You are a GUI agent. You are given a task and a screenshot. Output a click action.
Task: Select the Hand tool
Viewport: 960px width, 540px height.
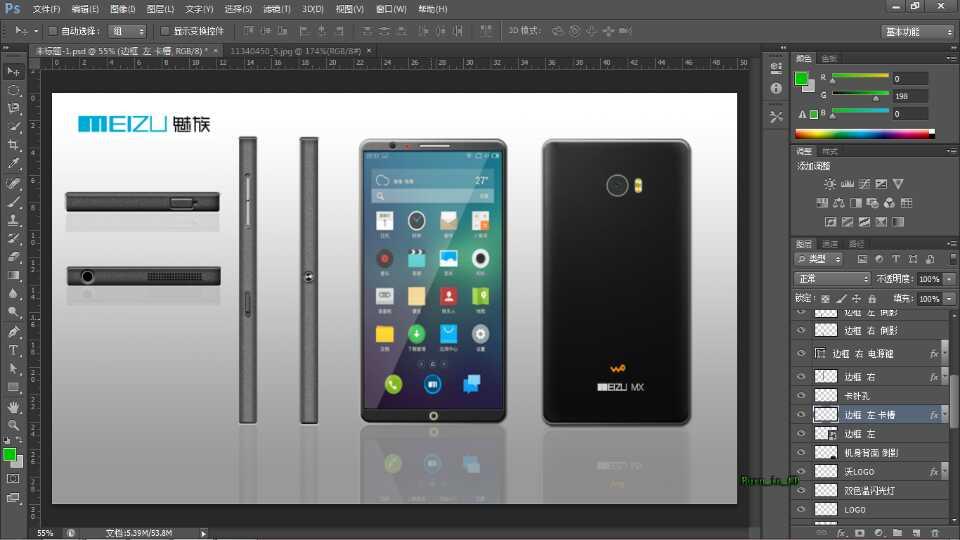[x=14, y=407]
